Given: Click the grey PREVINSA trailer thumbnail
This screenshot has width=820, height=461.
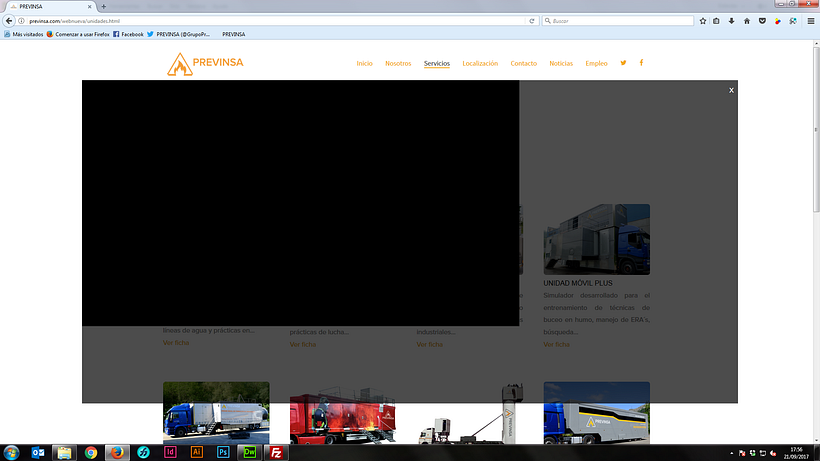Looking at the screenshot, I should click(597, 413).
